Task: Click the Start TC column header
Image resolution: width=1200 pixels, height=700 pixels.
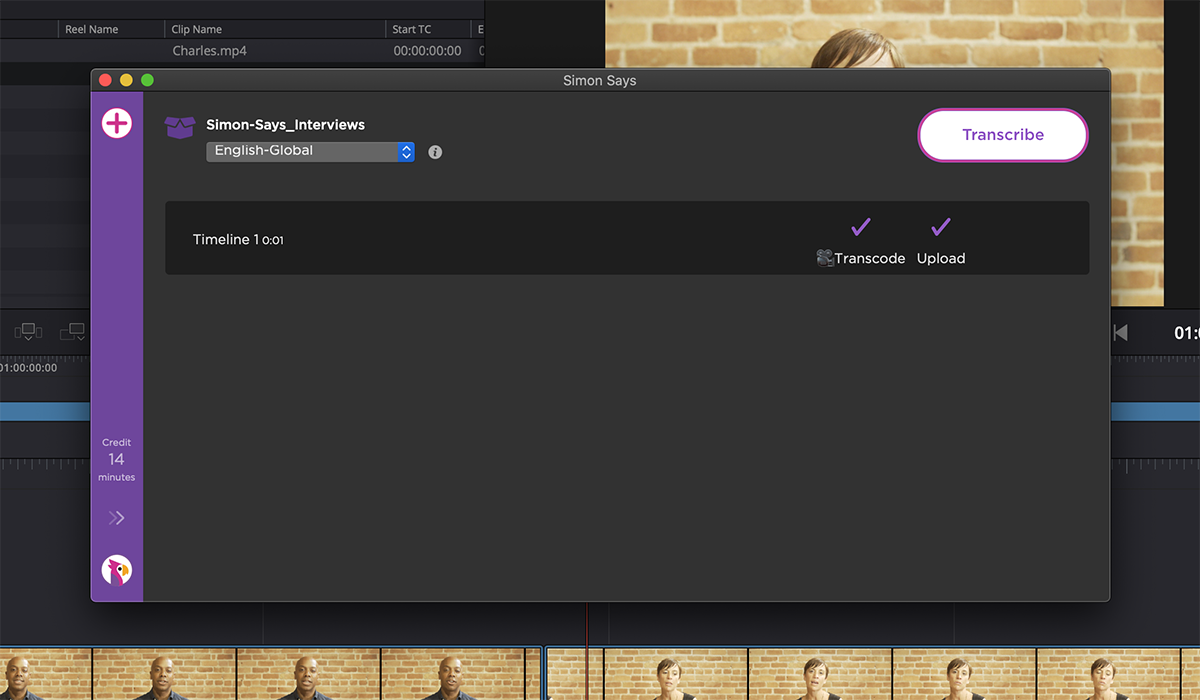Action: pos(410,29)
